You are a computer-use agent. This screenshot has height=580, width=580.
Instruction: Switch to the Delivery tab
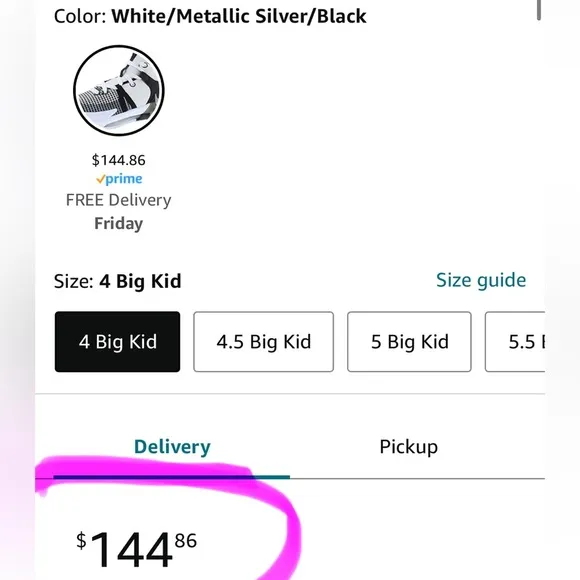click(x=172, y=447)
